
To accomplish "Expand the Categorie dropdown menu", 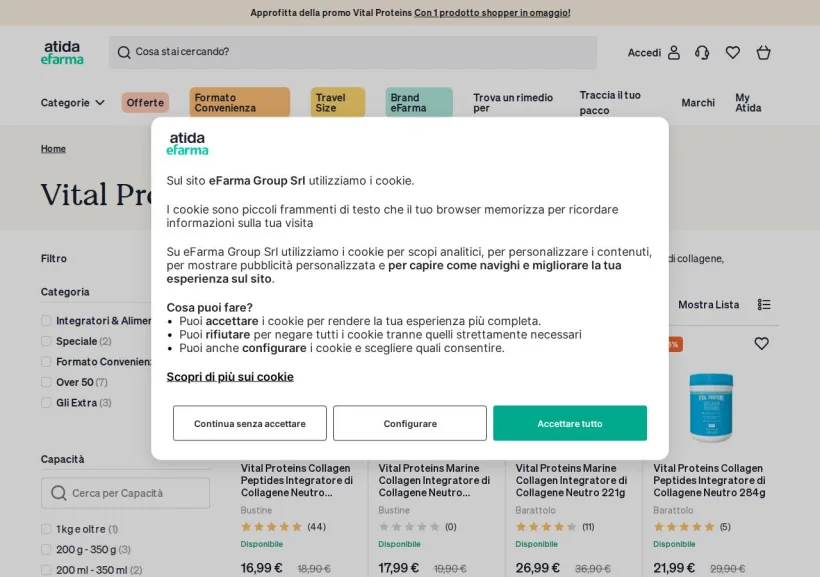I will (x=73, y=103).
